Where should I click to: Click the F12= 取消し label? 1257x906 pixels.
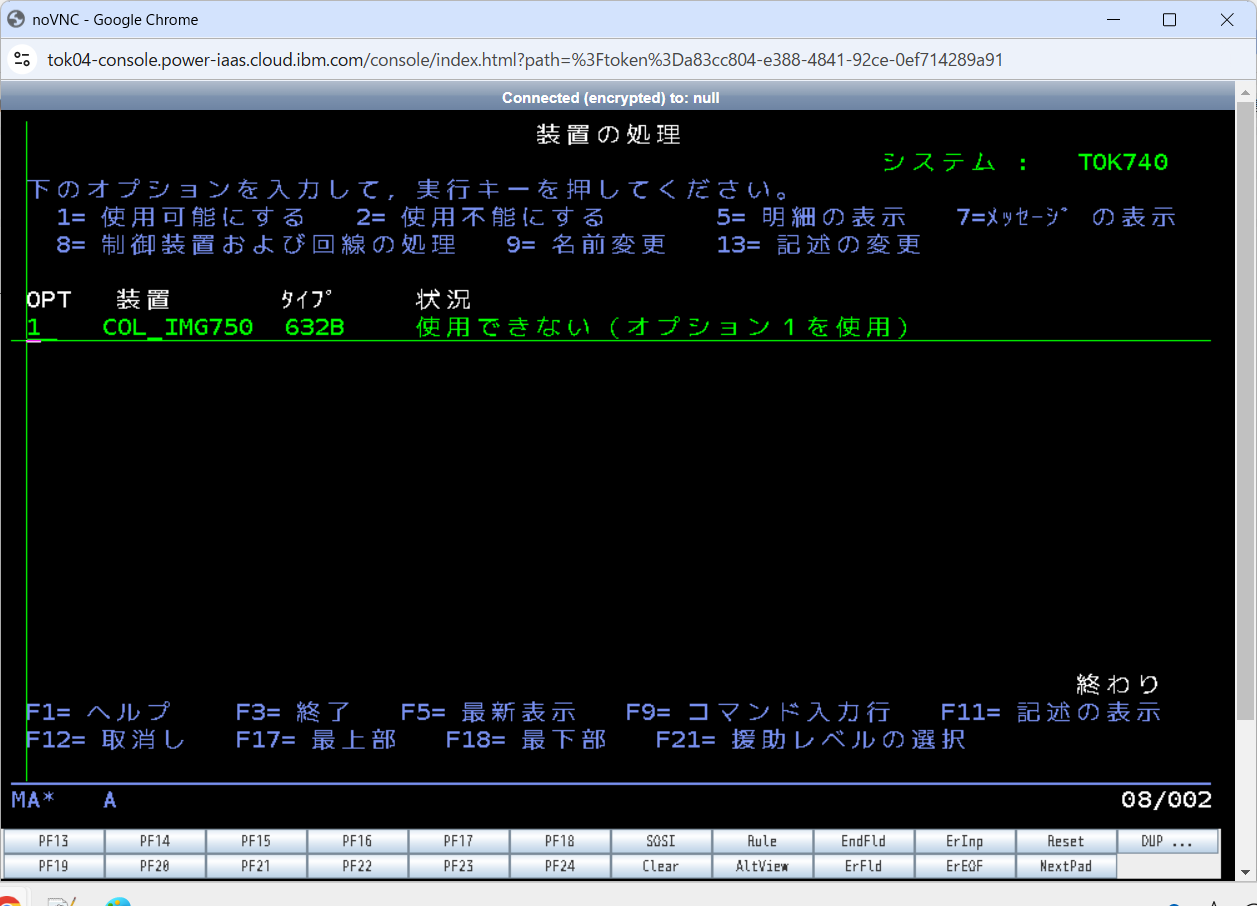tap(106, 740)
